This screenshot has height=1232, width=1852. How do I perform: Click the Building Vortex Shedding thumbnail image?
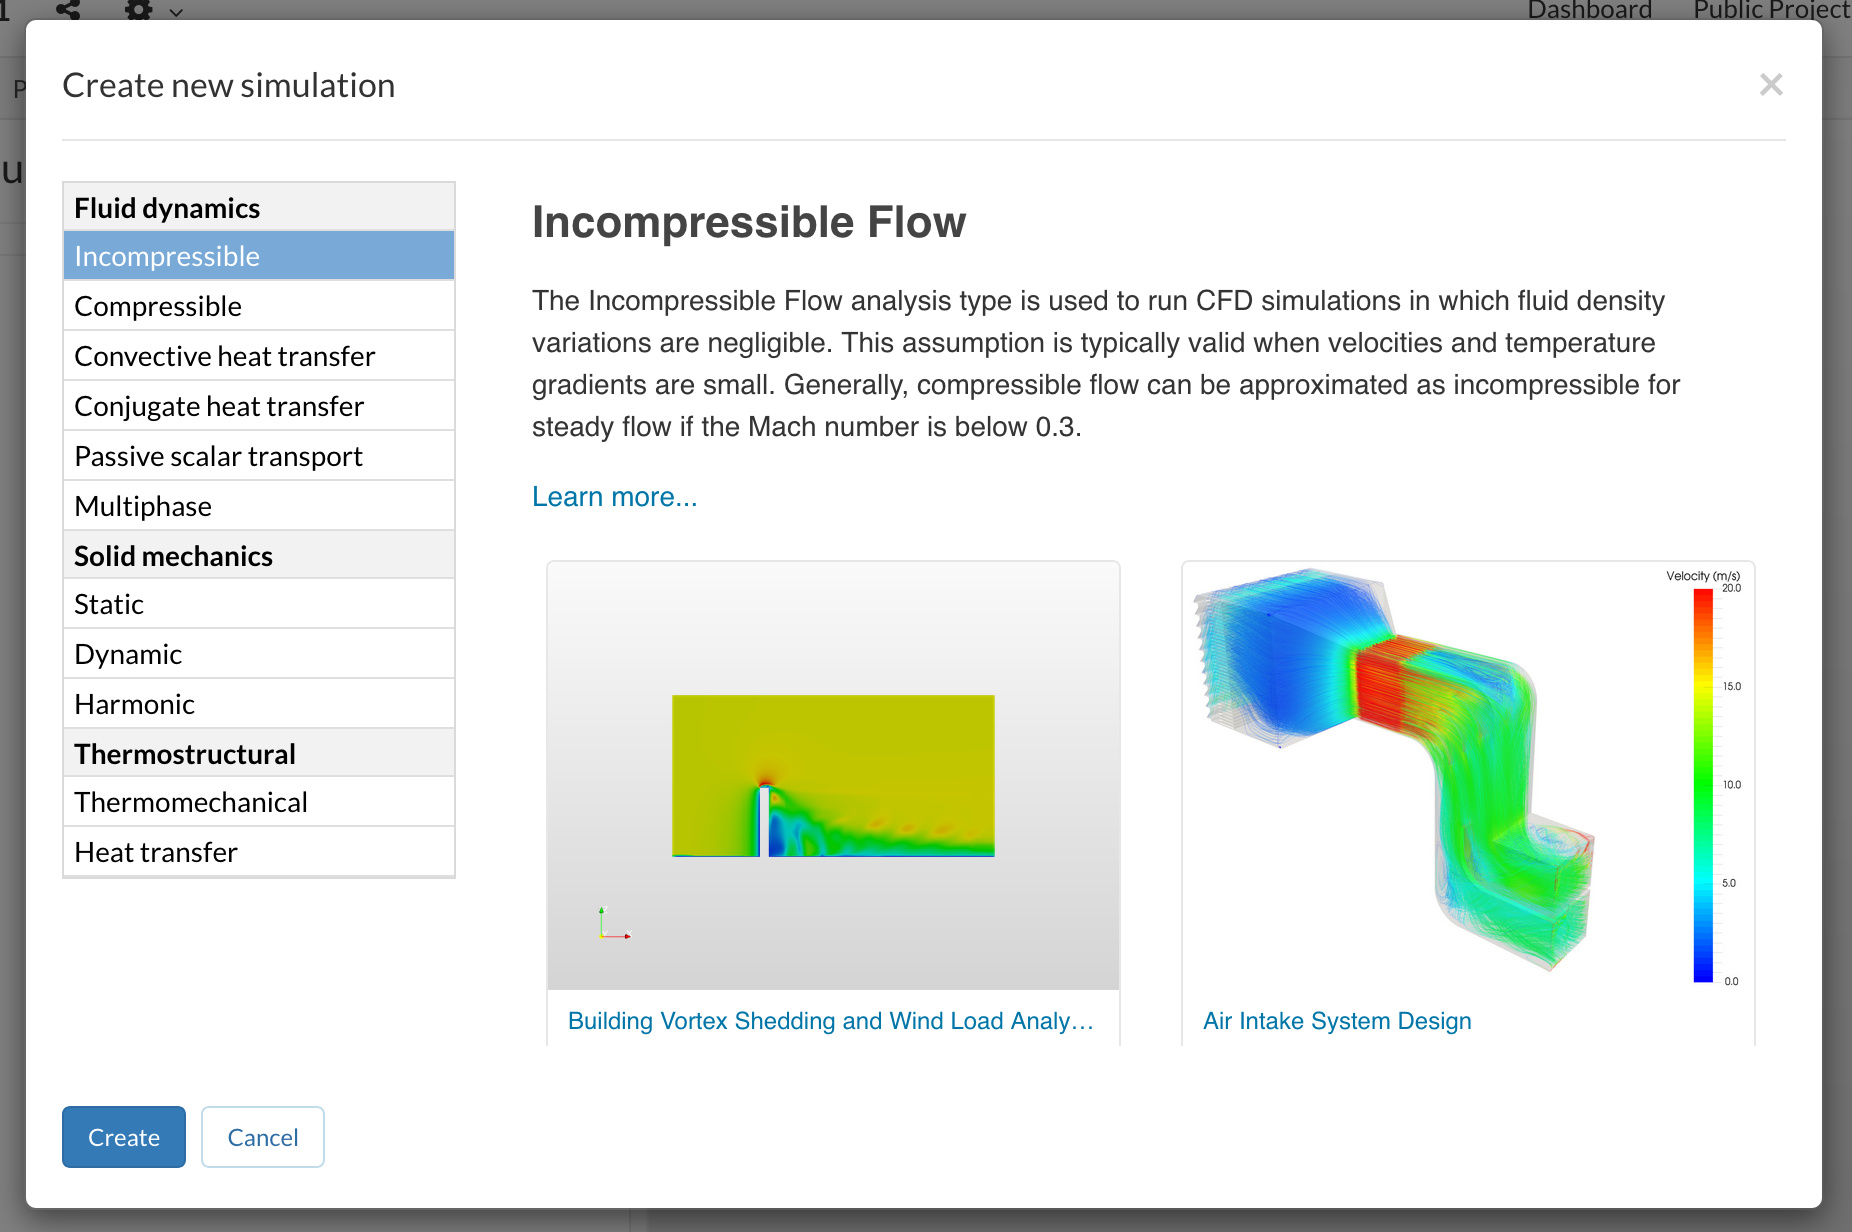click(833, 776)
